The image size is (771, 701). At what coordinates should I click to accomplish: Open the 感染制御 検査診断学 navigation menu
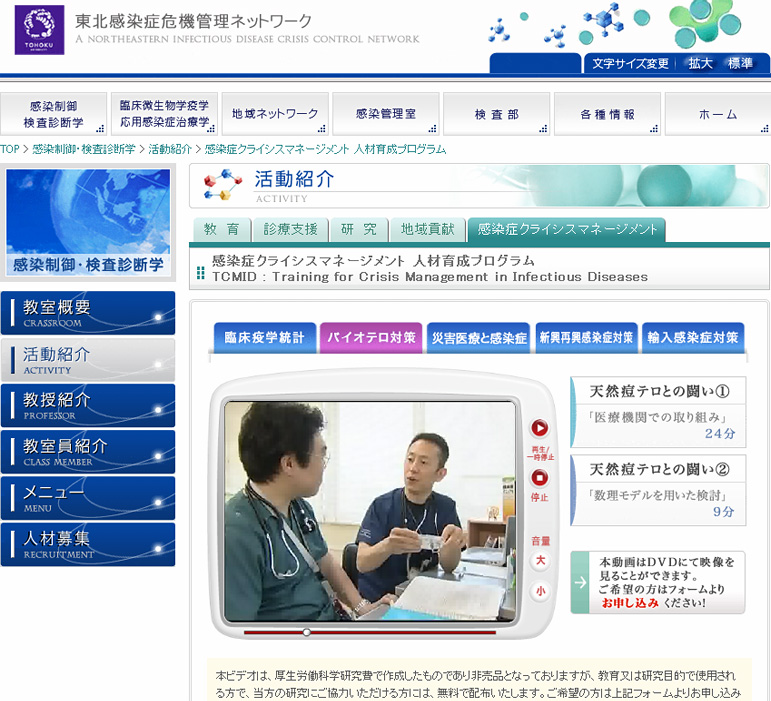point(54,114)
